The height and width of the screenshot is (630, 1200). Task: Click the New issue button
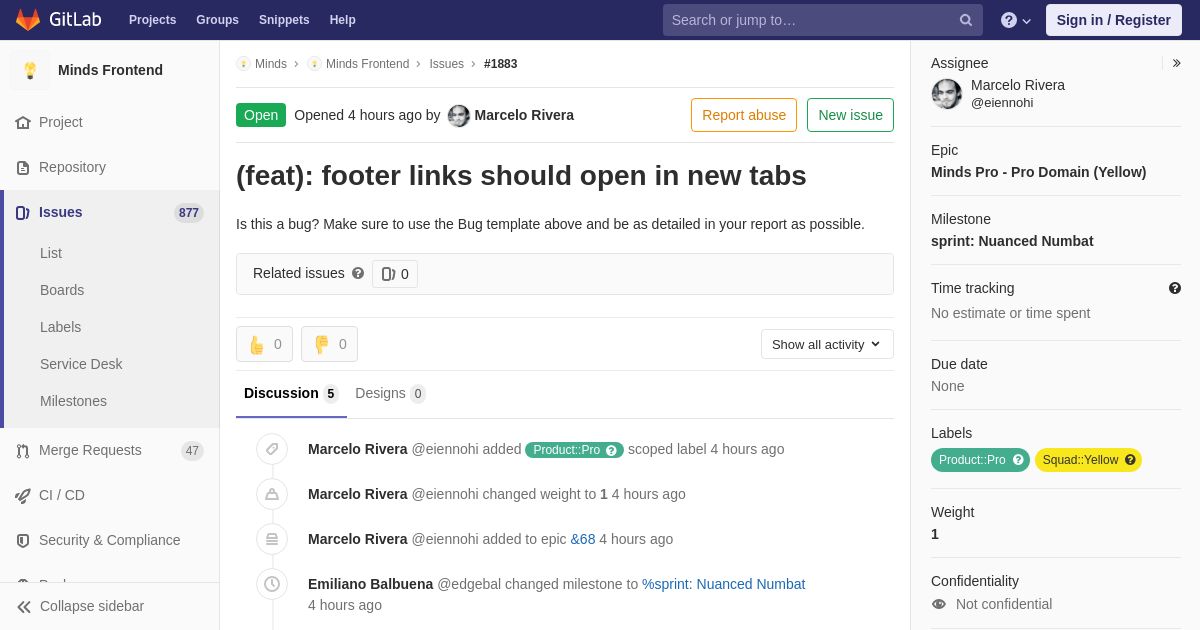[x=850, y=115]
